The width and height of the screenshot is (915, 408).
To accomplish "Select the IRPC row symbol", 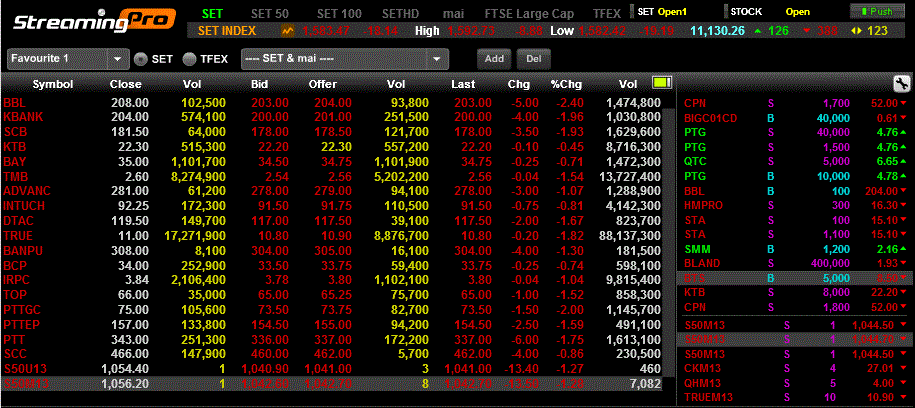I will pos(18,280).
